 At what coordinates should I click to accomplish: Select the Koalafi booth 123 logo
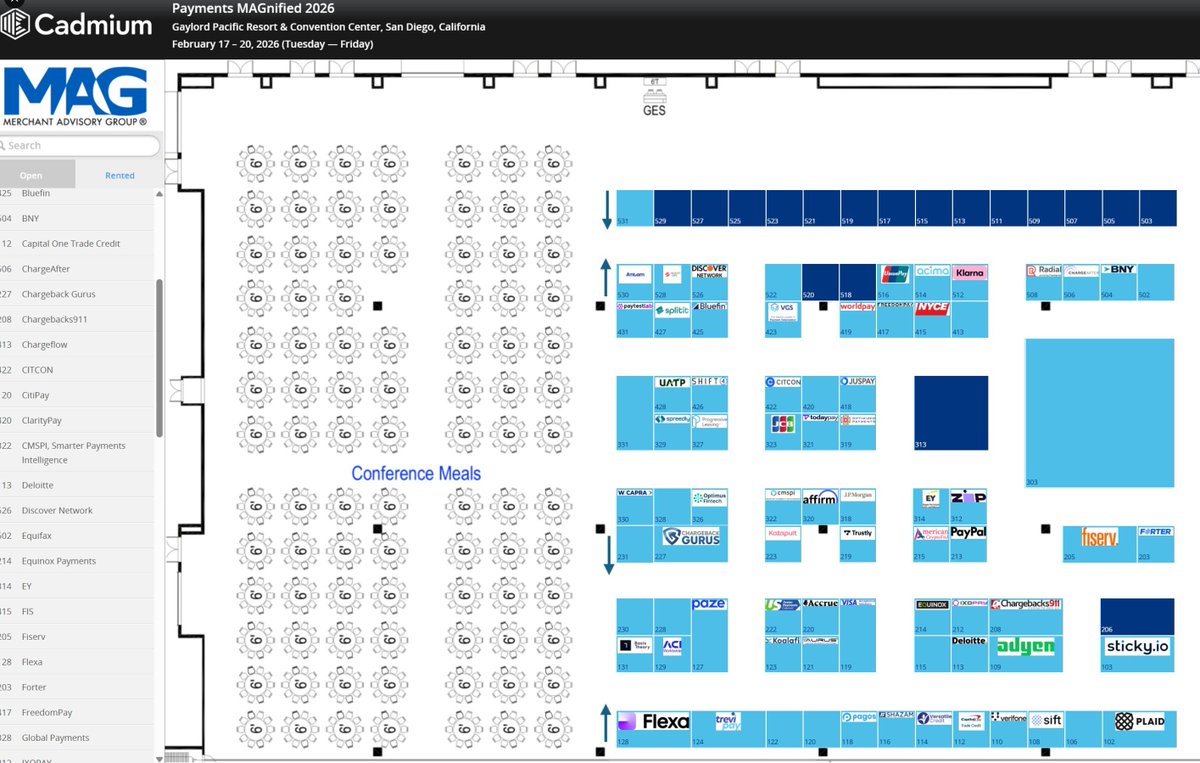click(783, 641)
